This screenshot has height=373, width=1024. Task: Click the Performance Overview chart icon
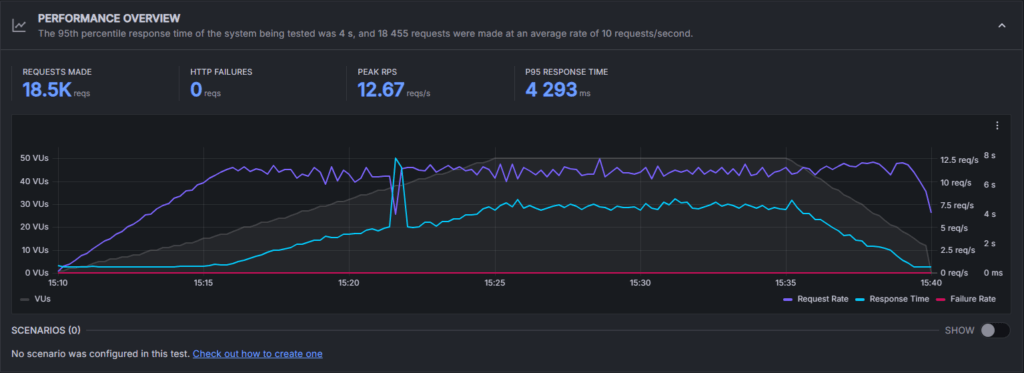coord(20,25)
